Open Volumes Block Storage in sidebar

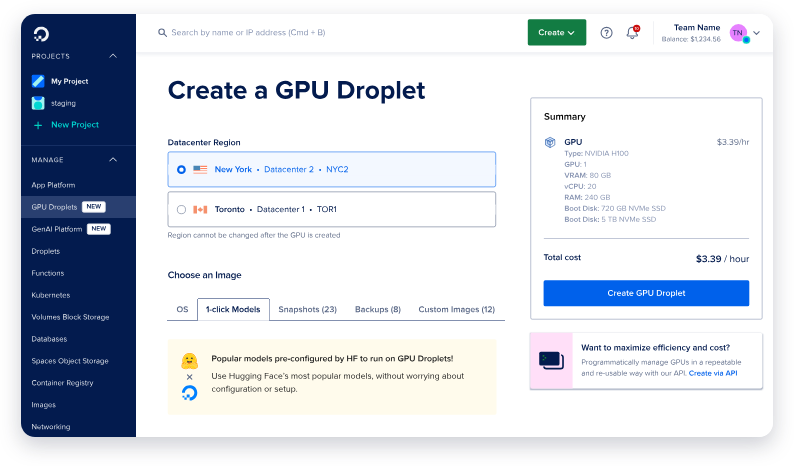[70, 317]
